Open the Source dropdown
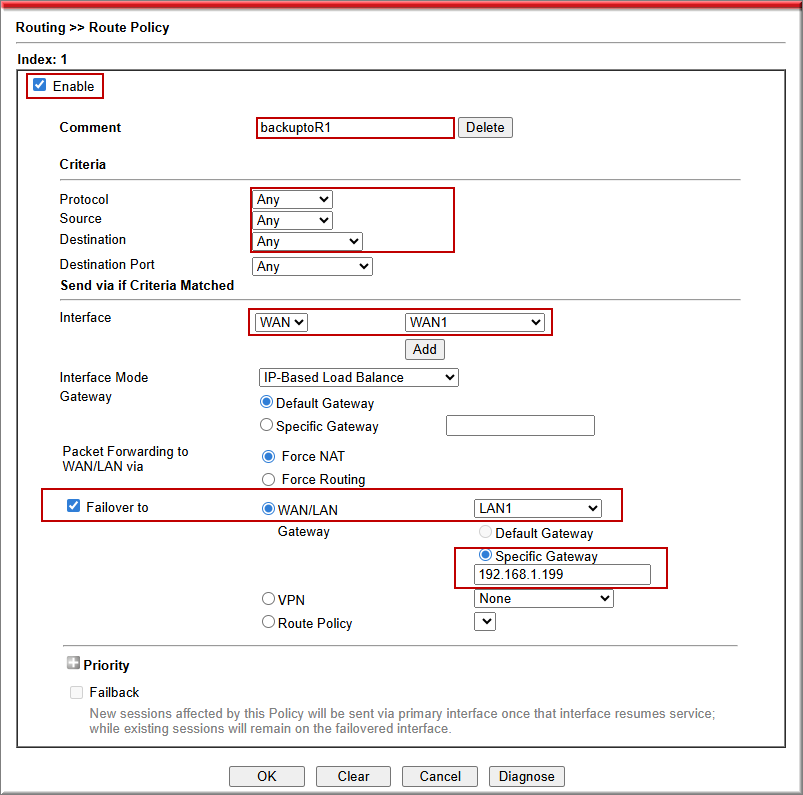This screenshot has width=803, height=795. (x=292, y=221)
